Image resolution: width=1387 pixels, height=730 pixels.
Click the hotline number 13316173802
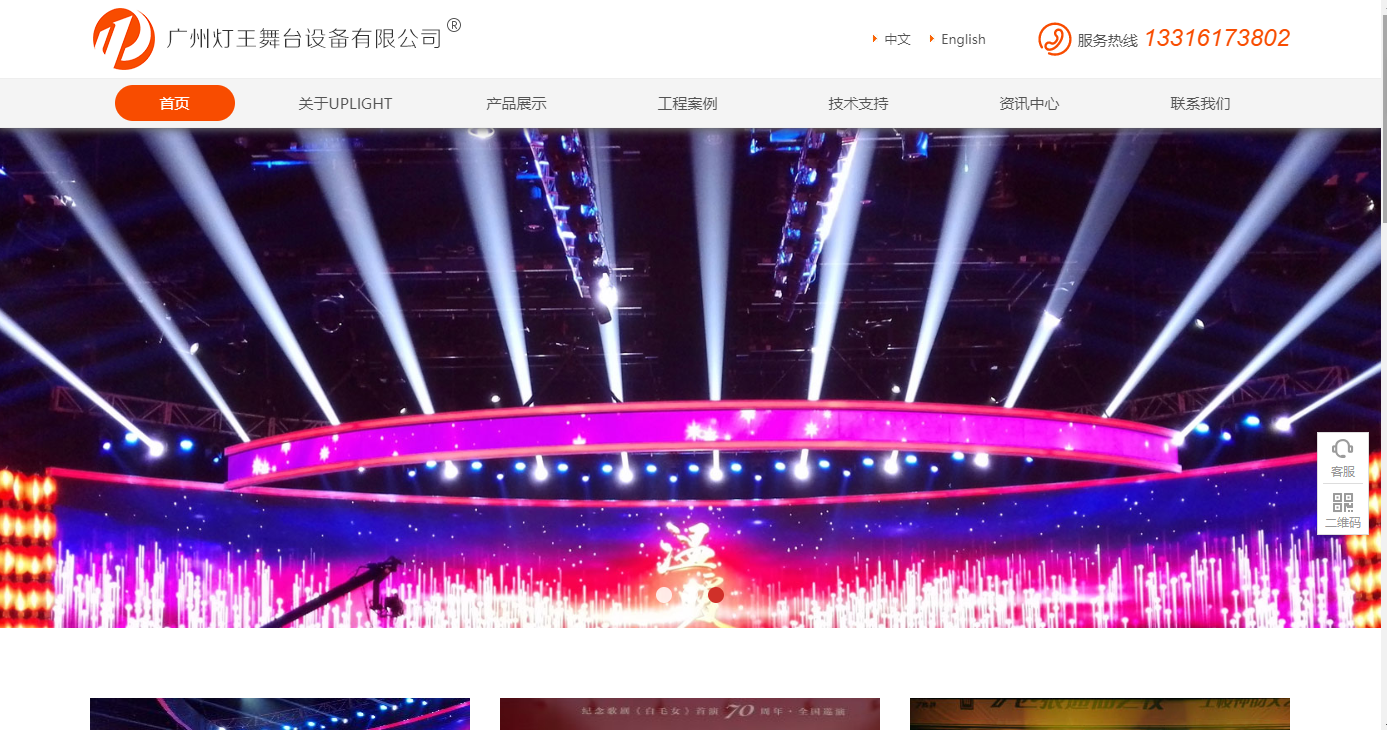1217,38
